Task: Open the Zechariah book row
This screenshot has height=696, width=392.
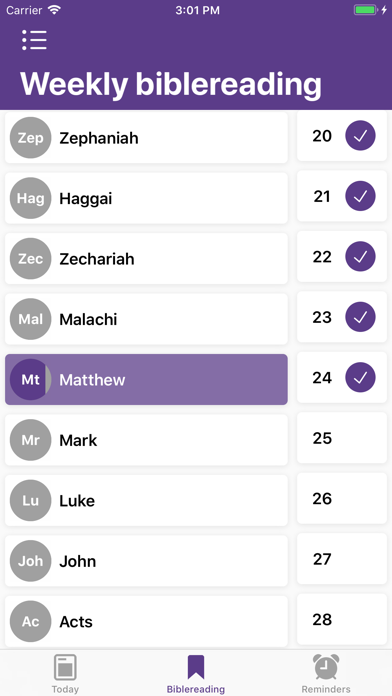Action: click(x=147, y=258)
